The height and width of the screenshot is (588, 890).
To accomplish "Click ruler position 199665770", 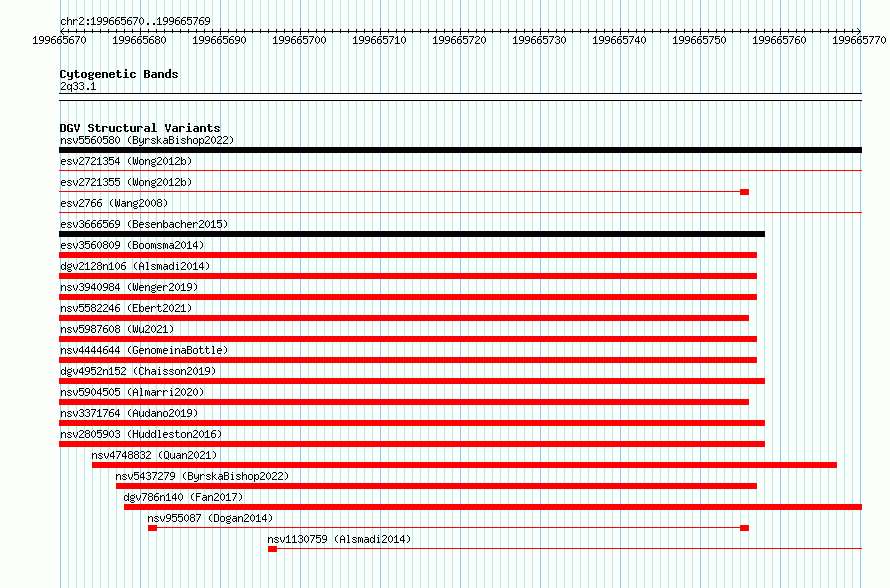I will pos(859,40).
